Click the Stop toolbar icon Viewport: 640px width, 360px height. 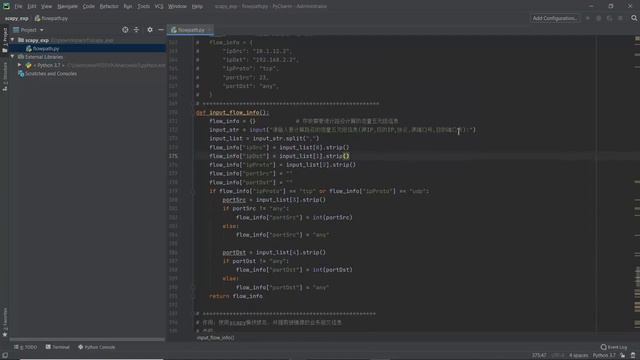point(620,18)
